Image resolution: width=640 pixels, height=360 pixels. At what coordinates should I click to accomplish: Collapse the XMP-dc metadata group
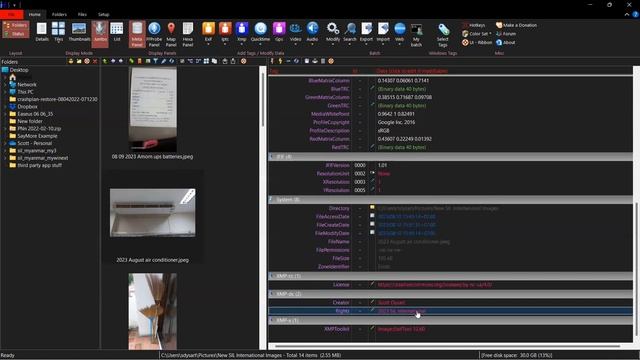click(x=271, y=294)
